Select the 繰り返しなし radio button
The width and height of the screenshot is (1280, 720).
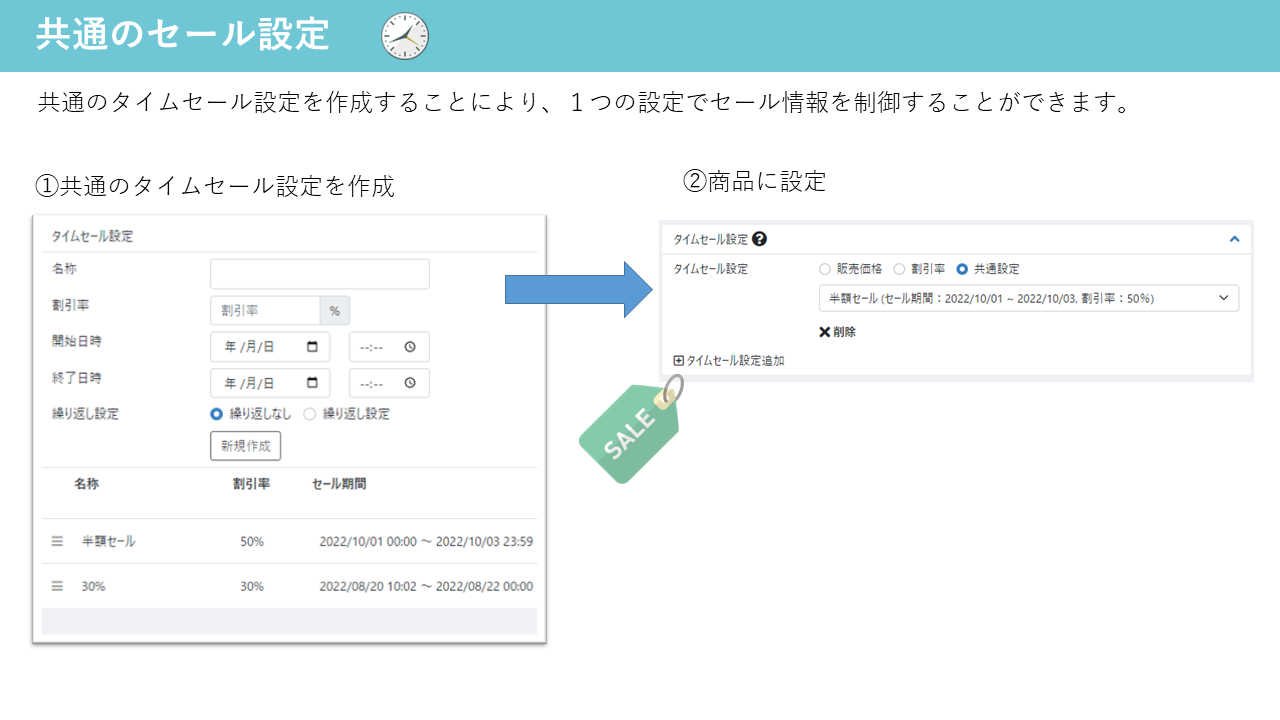tap(216, 414)
